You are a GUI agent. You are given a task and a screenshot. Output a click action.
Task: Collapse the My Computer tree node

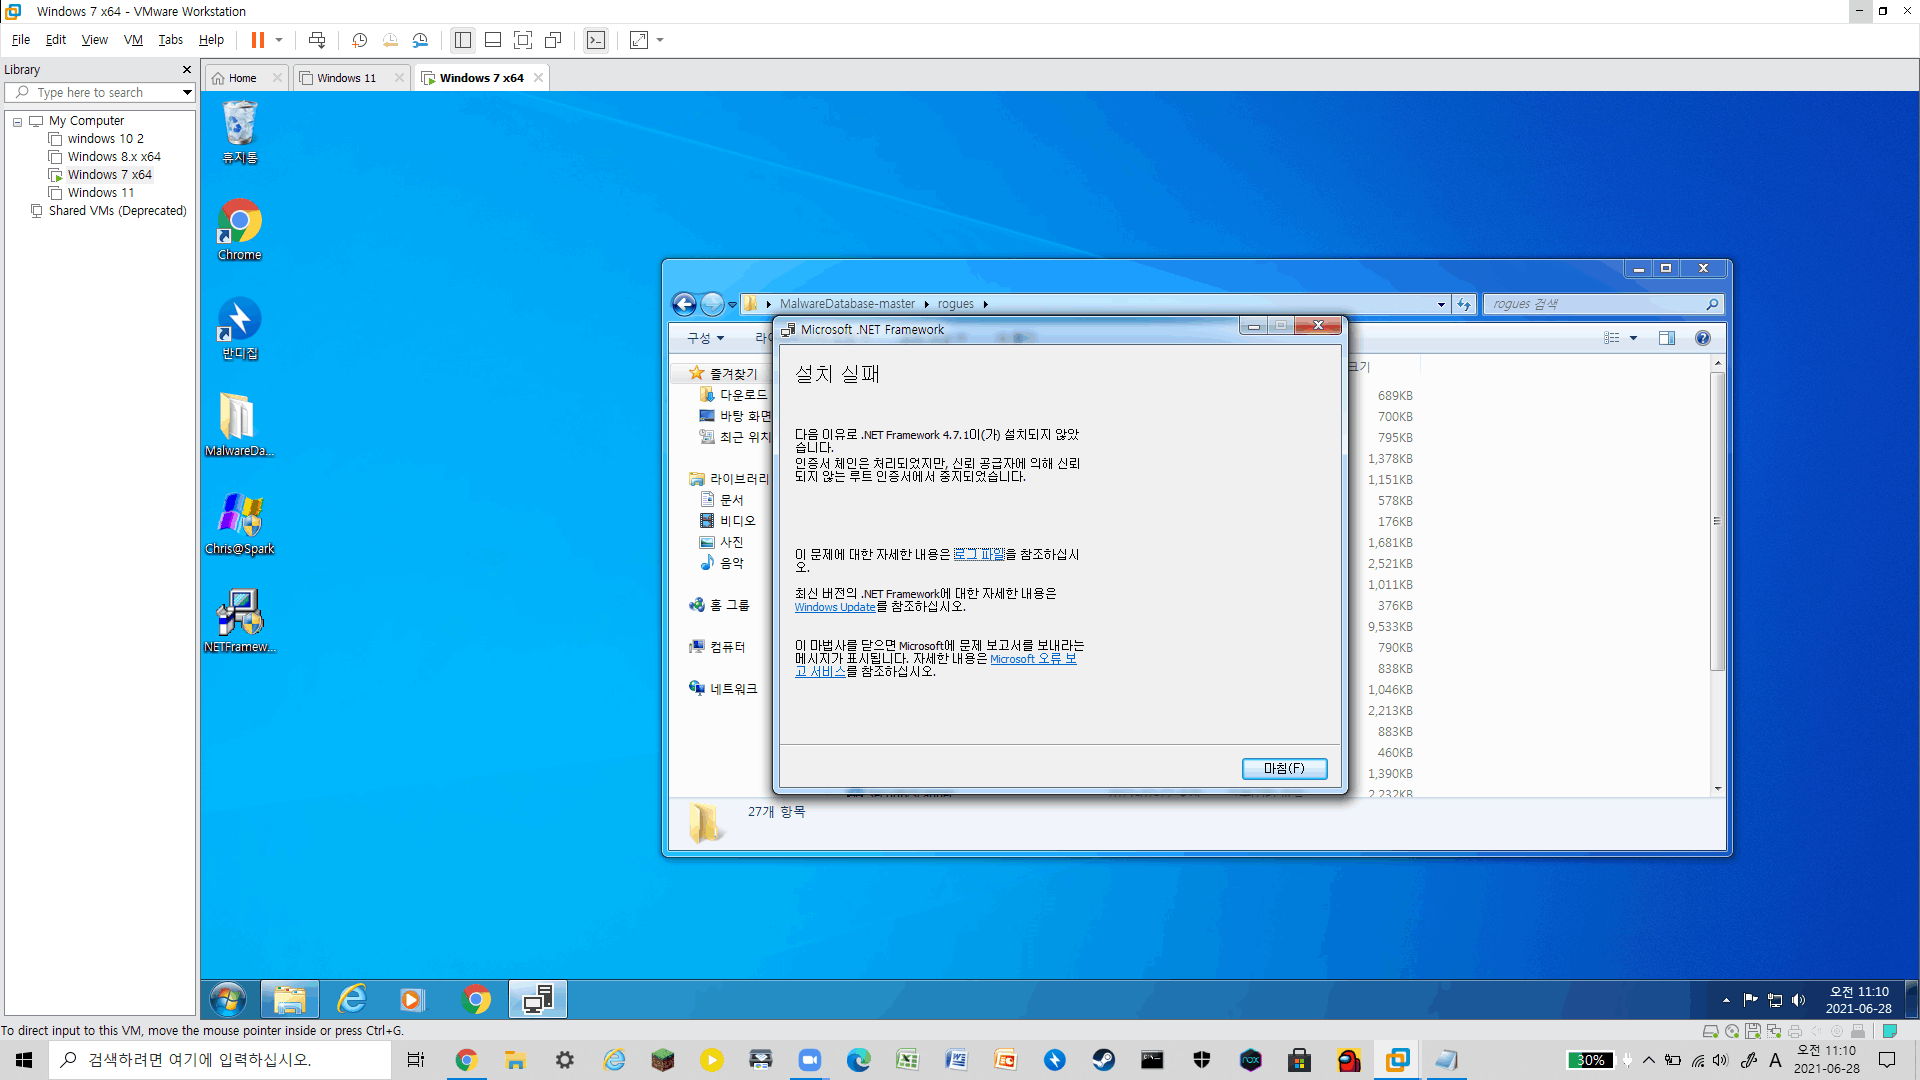[x=17, y=121]
